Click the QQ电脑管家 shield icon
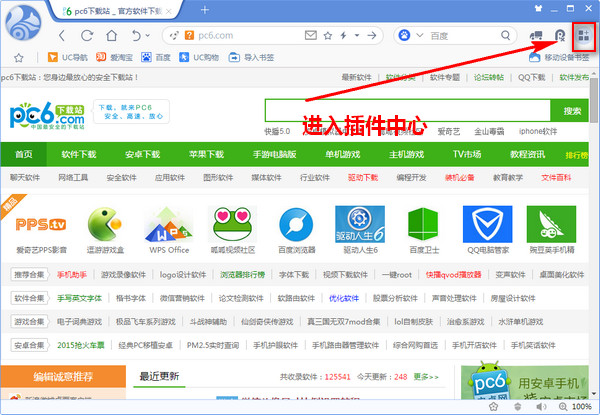This screenshot has width=600, height=415. coord(488,224)
